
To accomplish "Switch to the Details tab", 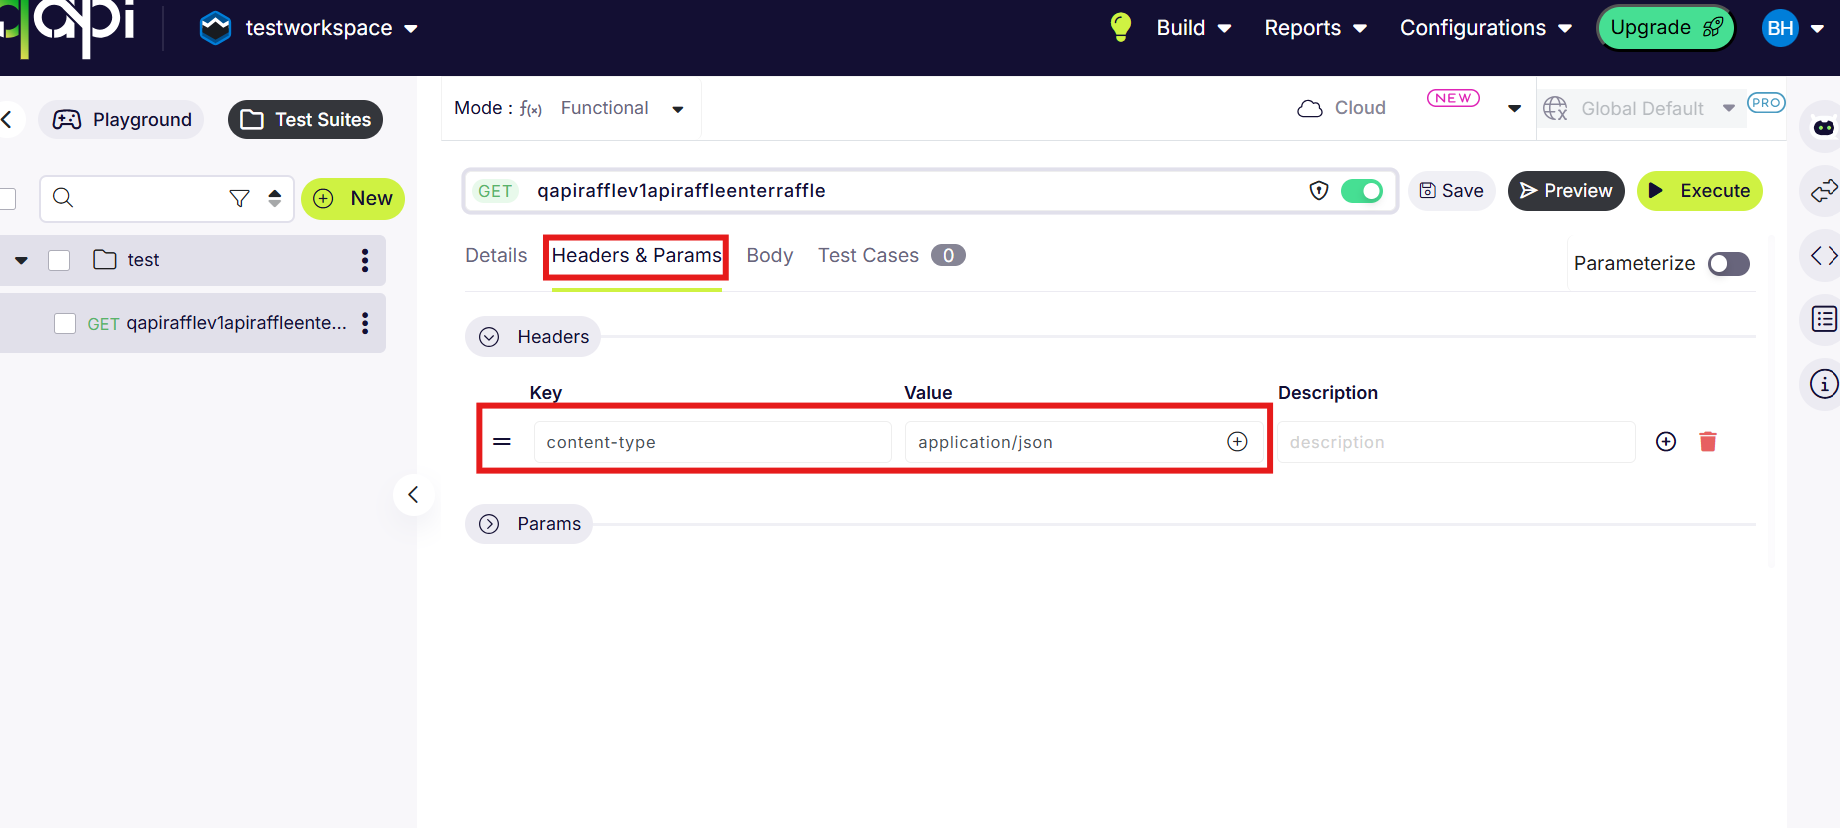I will (x=496, y=255).
